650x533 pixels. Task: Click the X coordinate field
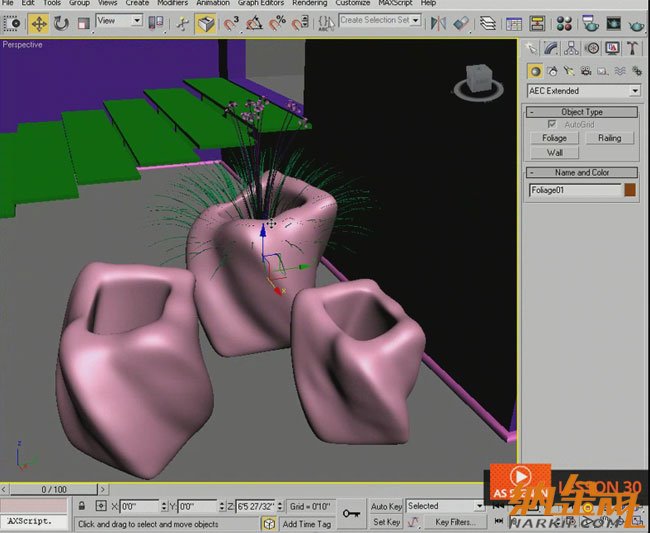point(139,506)
